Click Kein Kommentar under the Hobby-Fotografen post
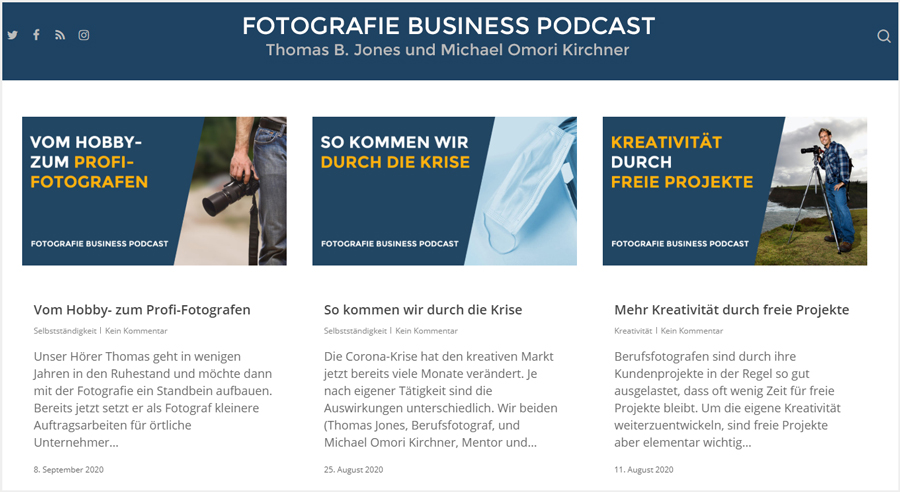The image size is (900, 492). [x=136, y=331]
